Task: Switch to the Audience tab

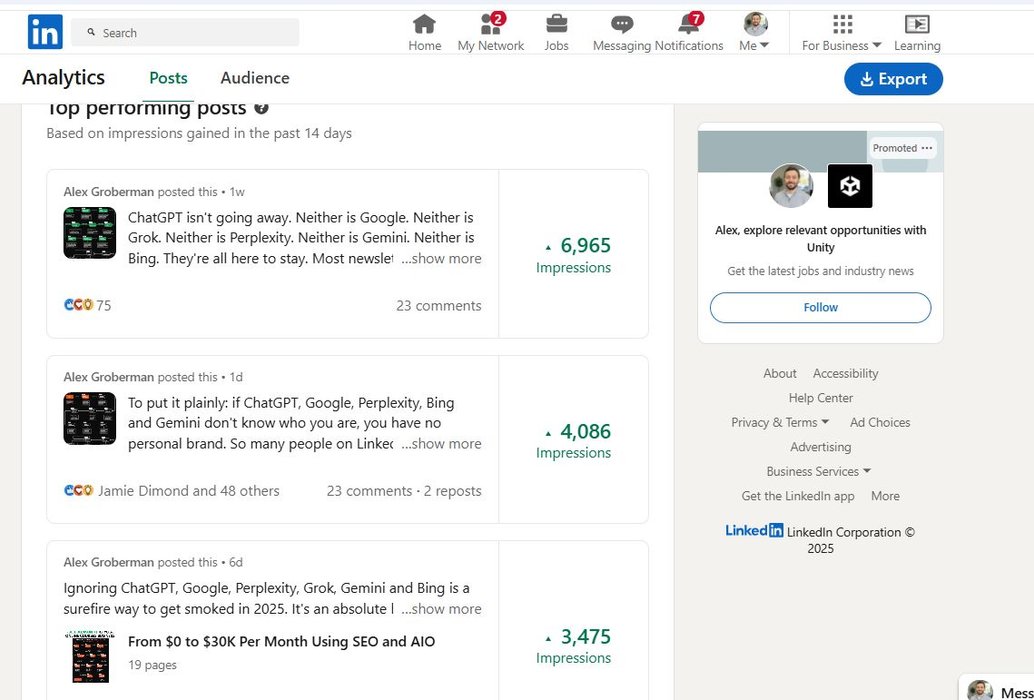Action: point(255,78)
